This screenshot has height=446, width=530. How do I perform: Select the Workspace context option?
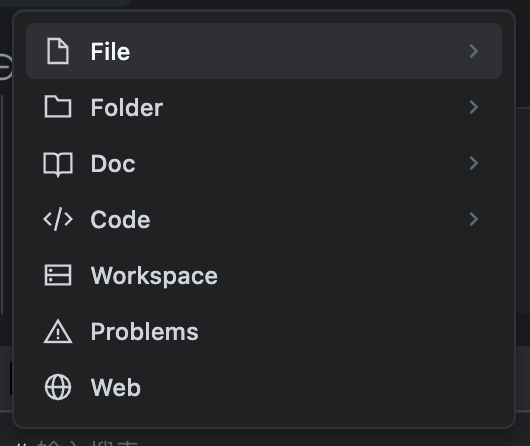coord(264,276)
